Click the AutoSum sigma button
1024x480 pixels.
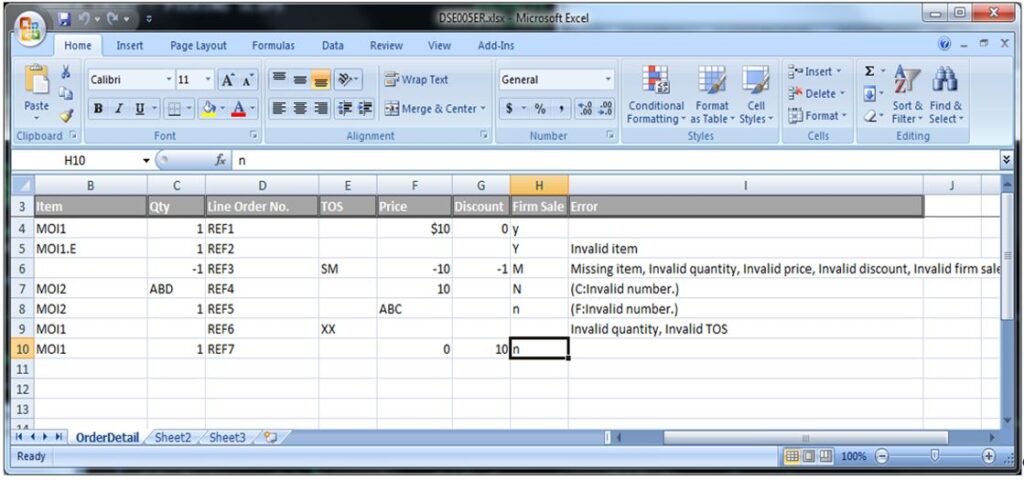(870, 71)
